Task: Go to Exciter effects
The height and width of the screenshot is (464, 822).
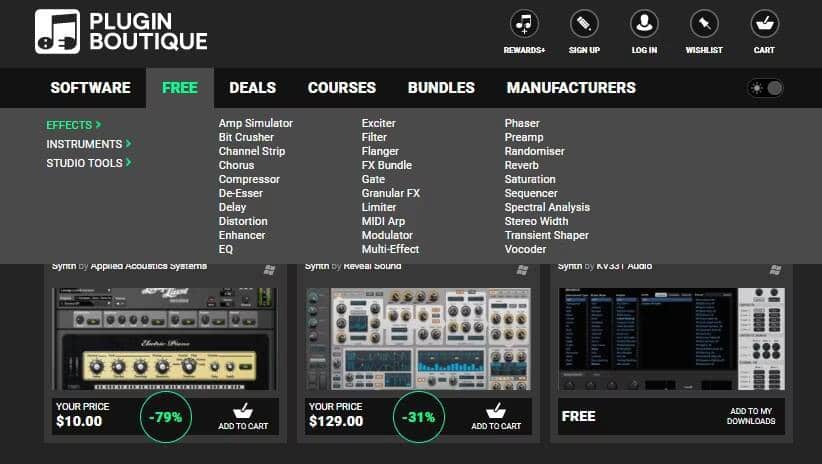Action: [378, 123]
